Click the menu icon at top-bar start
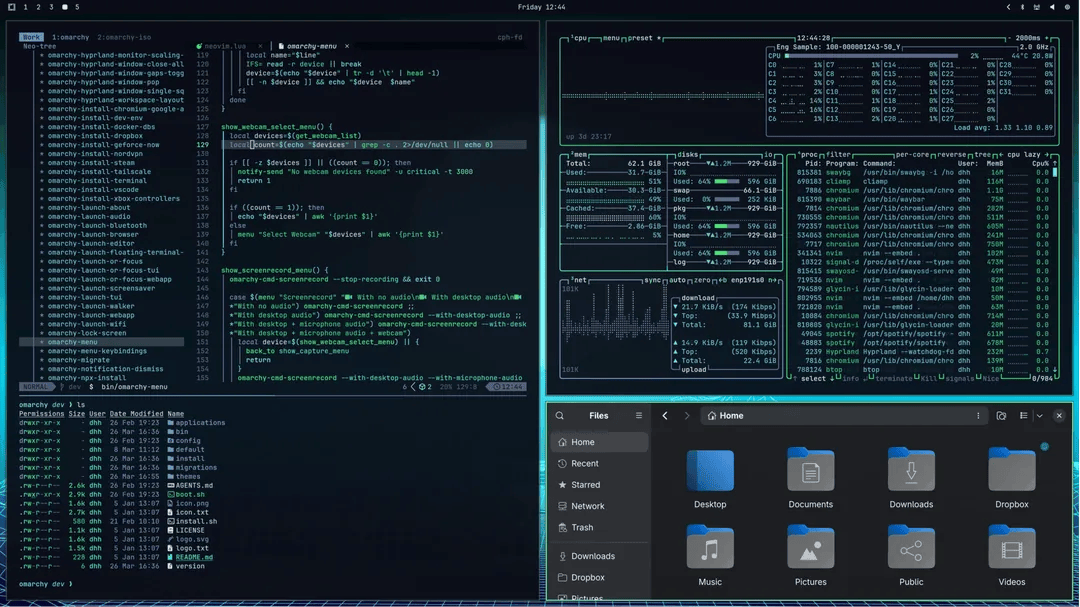Screen dimensions: 1080x607 click(x=12, y=7)
